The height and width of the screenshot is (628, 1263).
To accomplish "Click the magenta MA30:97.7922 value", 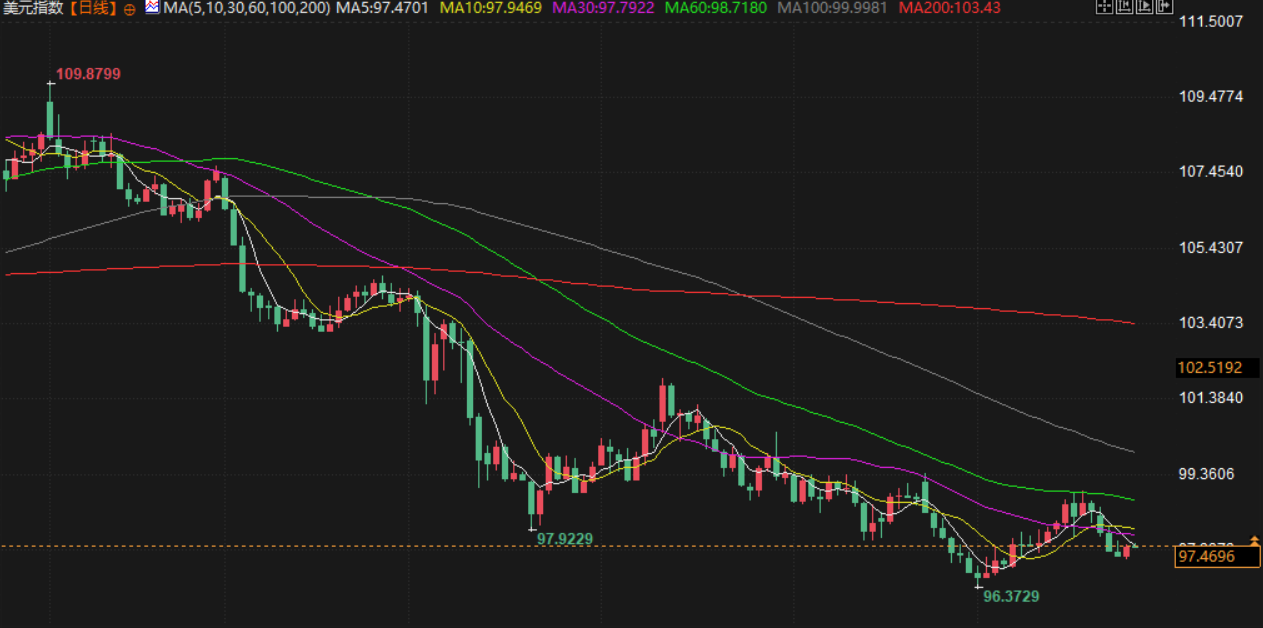I will 605,8.
